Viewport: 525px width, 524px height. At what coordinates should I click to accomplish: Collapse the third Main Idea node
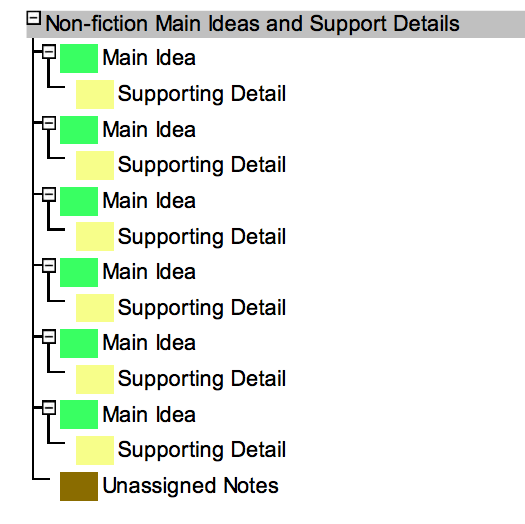point(49,194)
